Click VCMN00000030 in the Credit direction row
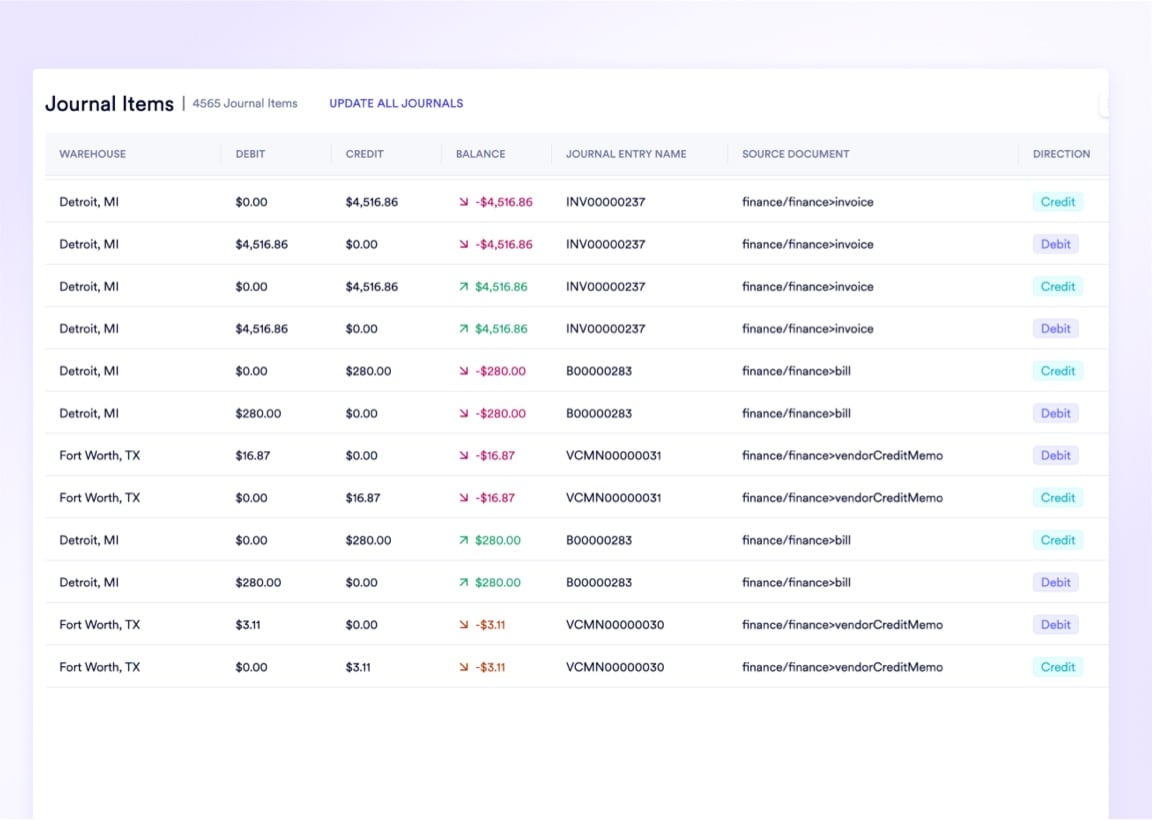1152x820 pixels. click(x=615, y=667)
